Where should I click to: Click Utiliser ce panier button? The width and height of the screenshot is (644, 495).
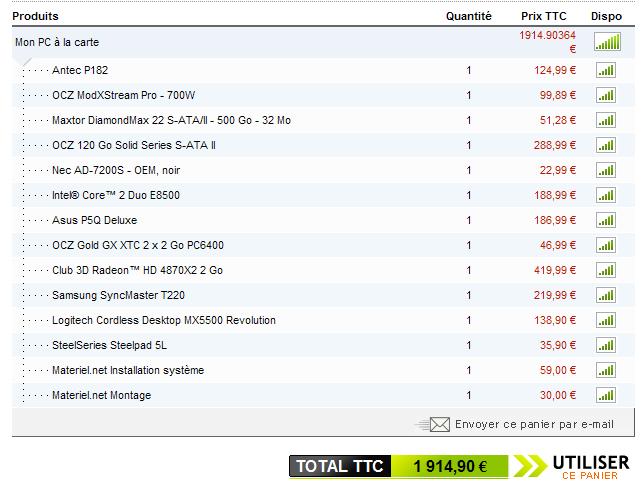[591, 467]
